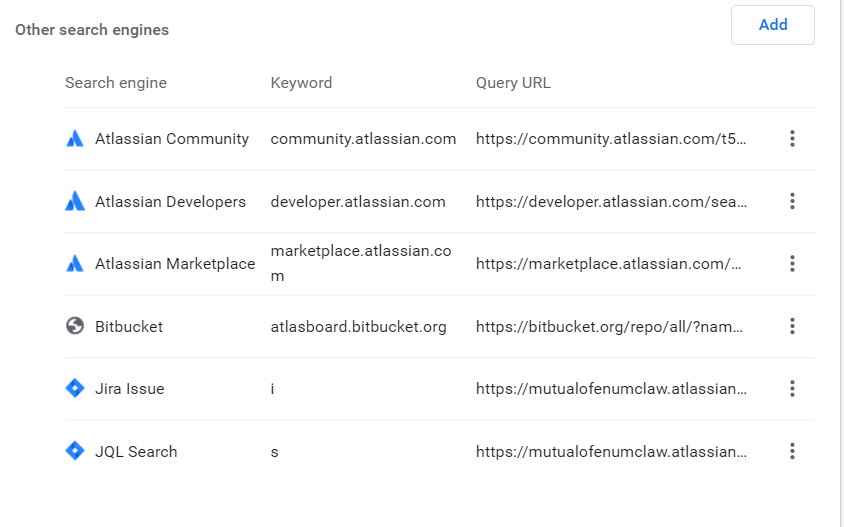
Task: Click the Bitbucket globe icon
Action: point(75,326)
